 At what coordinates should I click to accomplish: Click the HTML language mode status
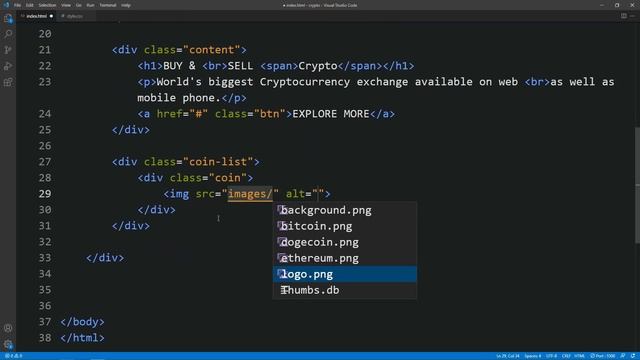click(580, 356)
